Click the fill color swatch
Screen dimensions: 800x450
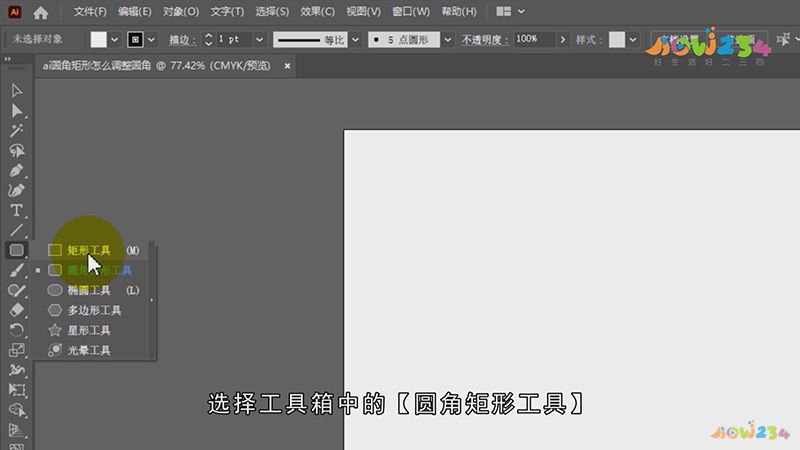[98, 39]
